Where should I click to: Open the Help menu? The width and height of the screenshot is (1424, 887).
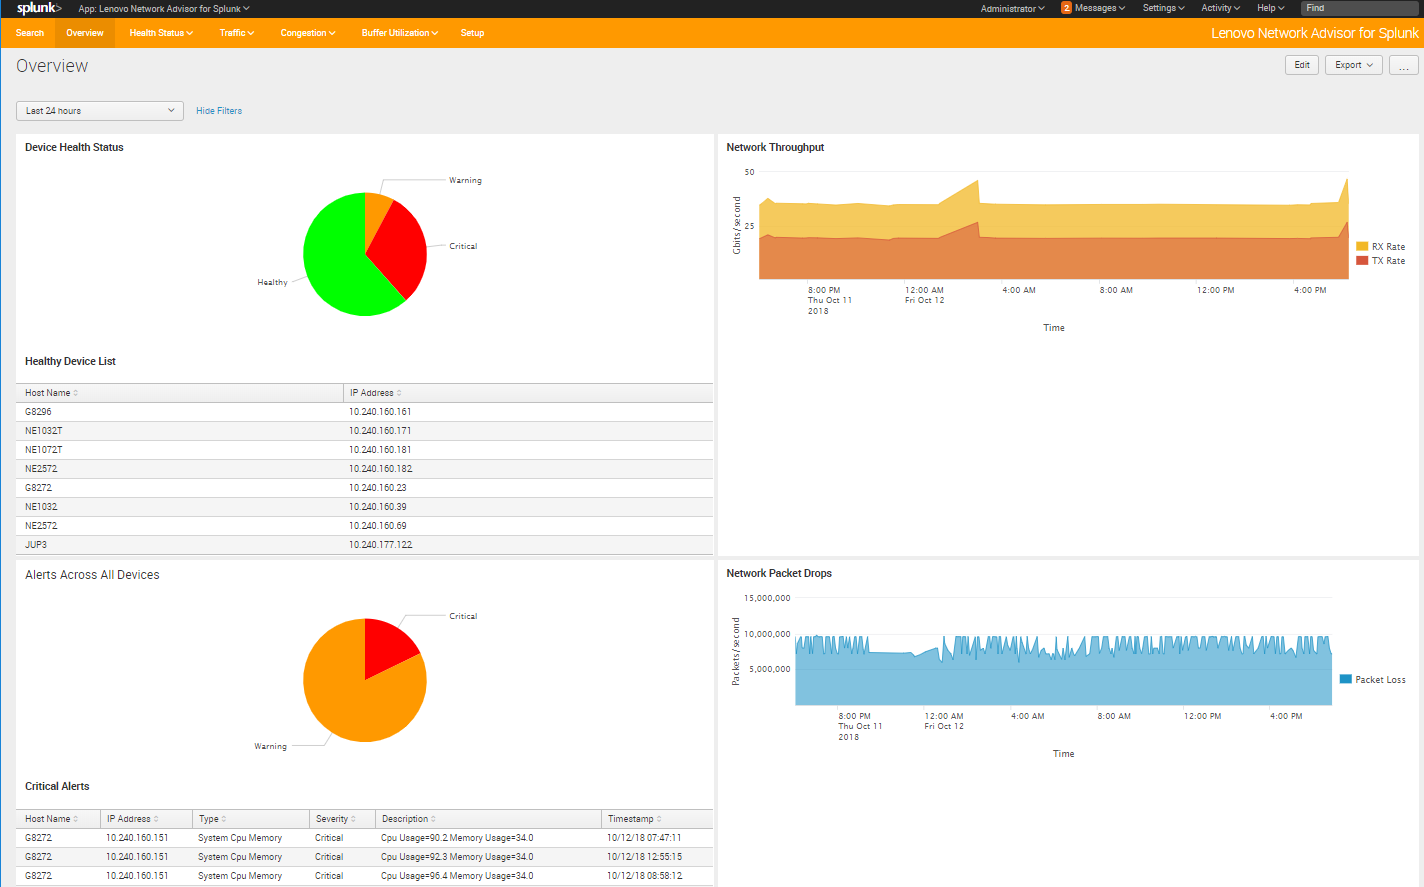(x=1270, y=8)
